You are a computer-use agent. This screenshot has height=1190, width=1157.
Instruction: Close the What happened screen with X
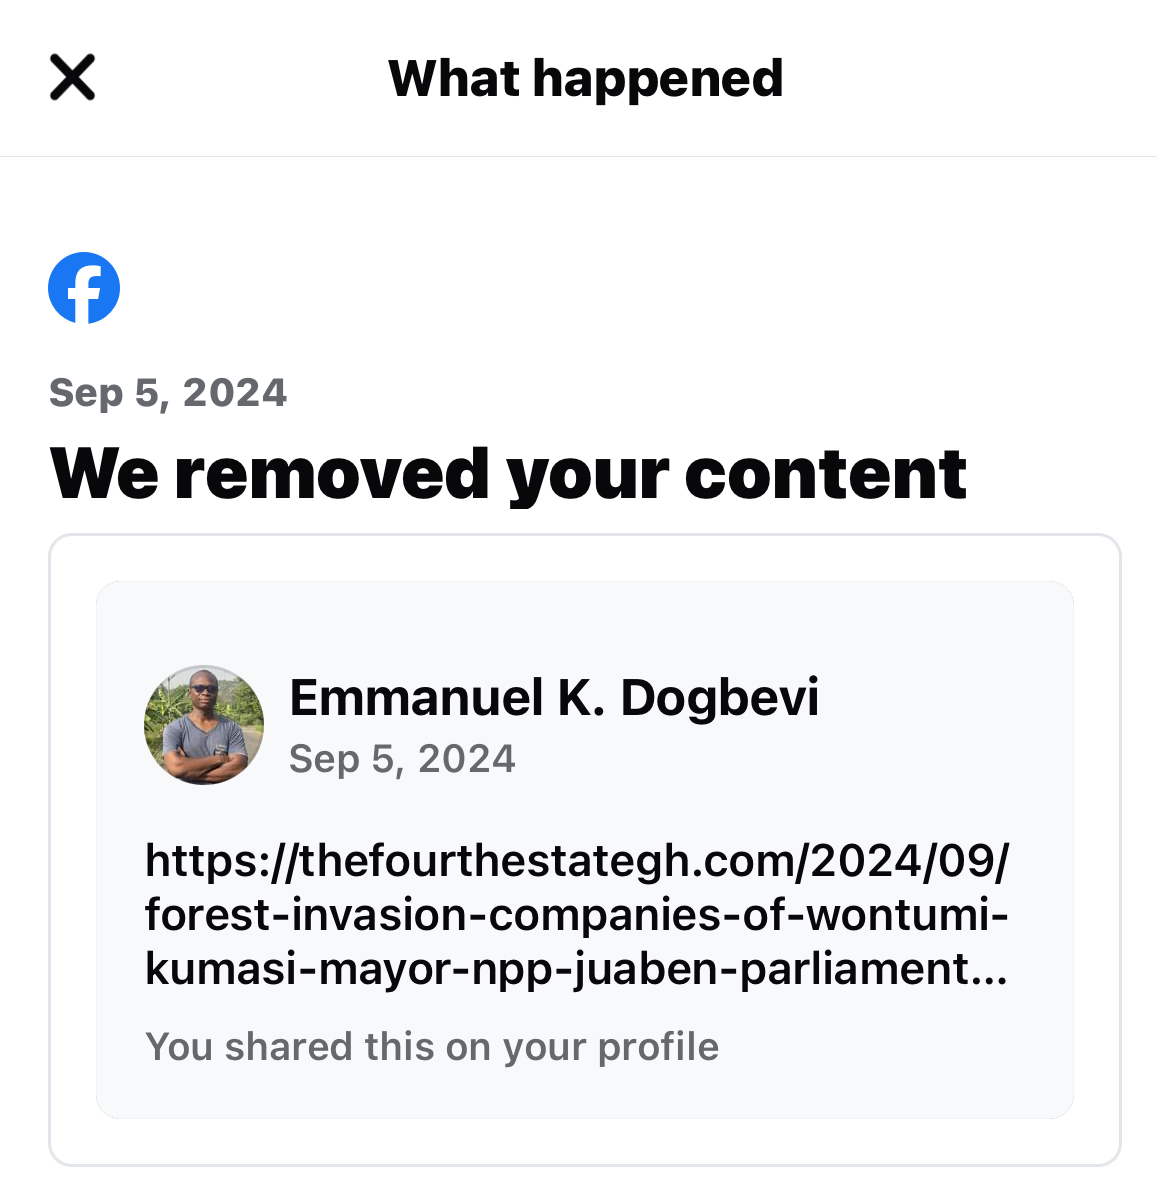click(x=72, y=78)
